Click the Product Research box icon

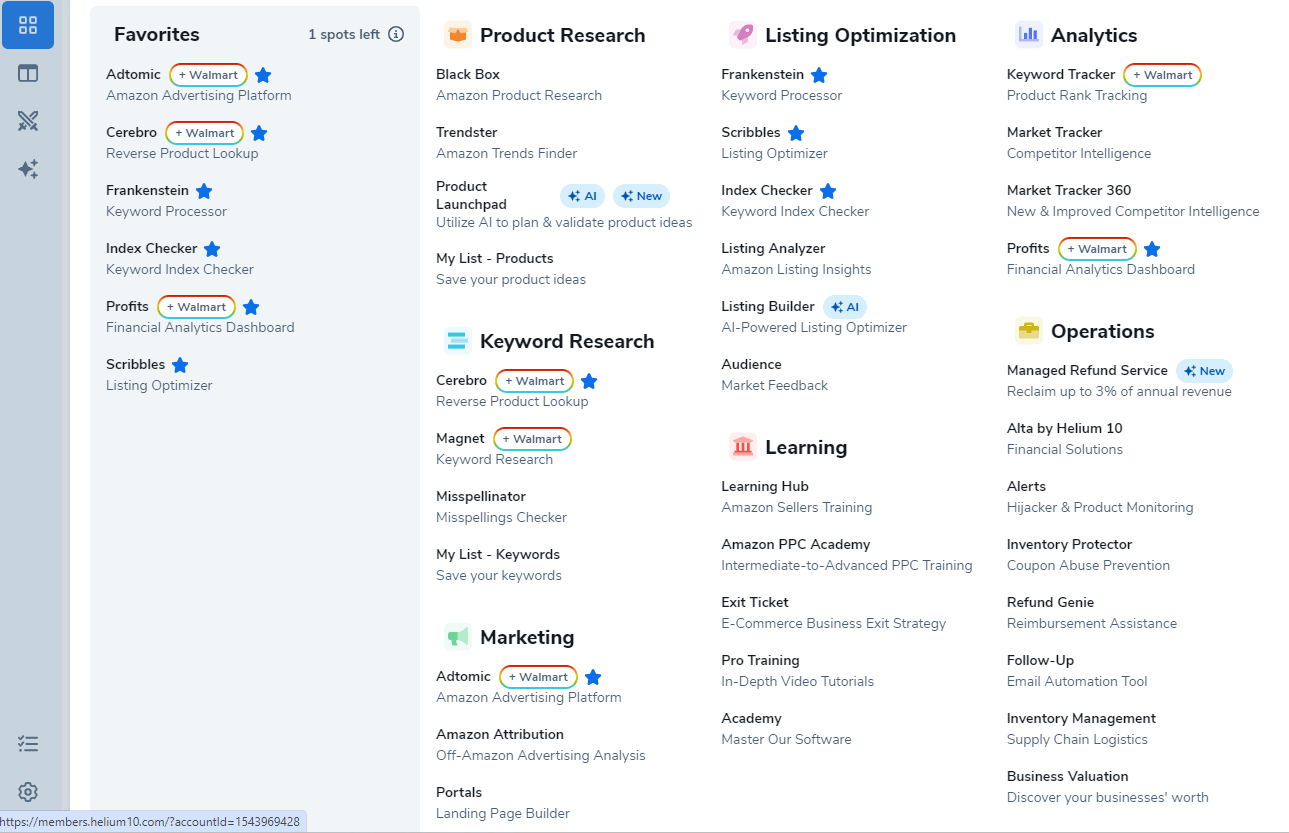click(x=458, y=35)
